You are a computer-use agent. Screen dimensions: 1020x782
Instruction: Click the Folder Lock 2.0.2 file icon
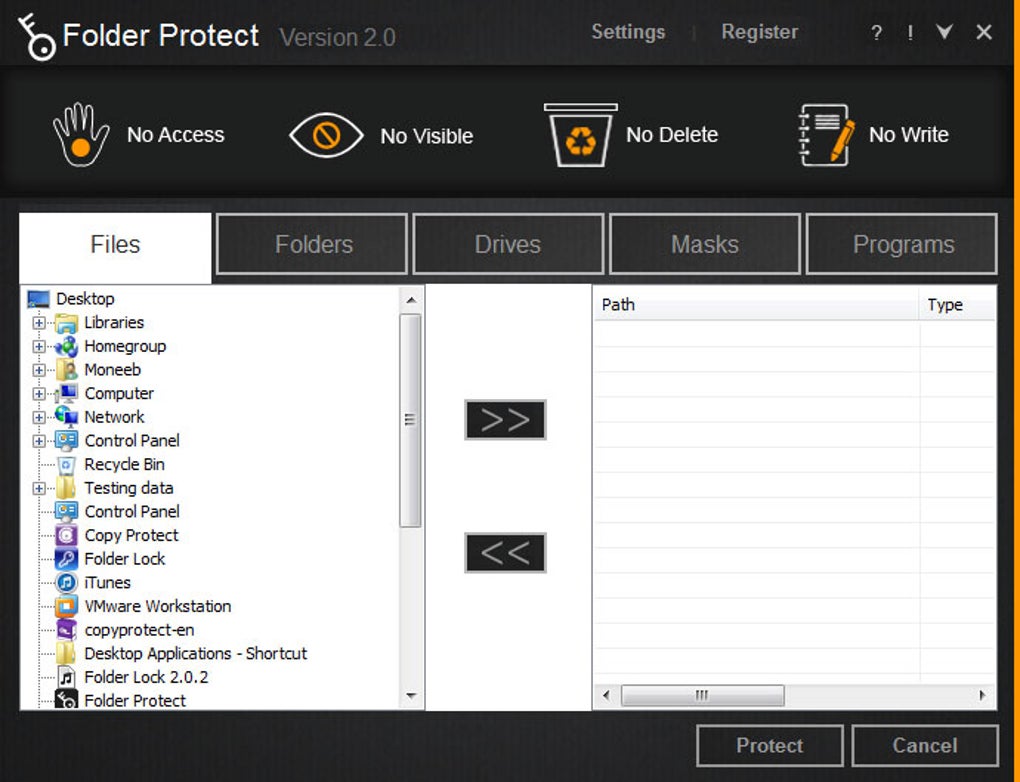pos(66,677)
